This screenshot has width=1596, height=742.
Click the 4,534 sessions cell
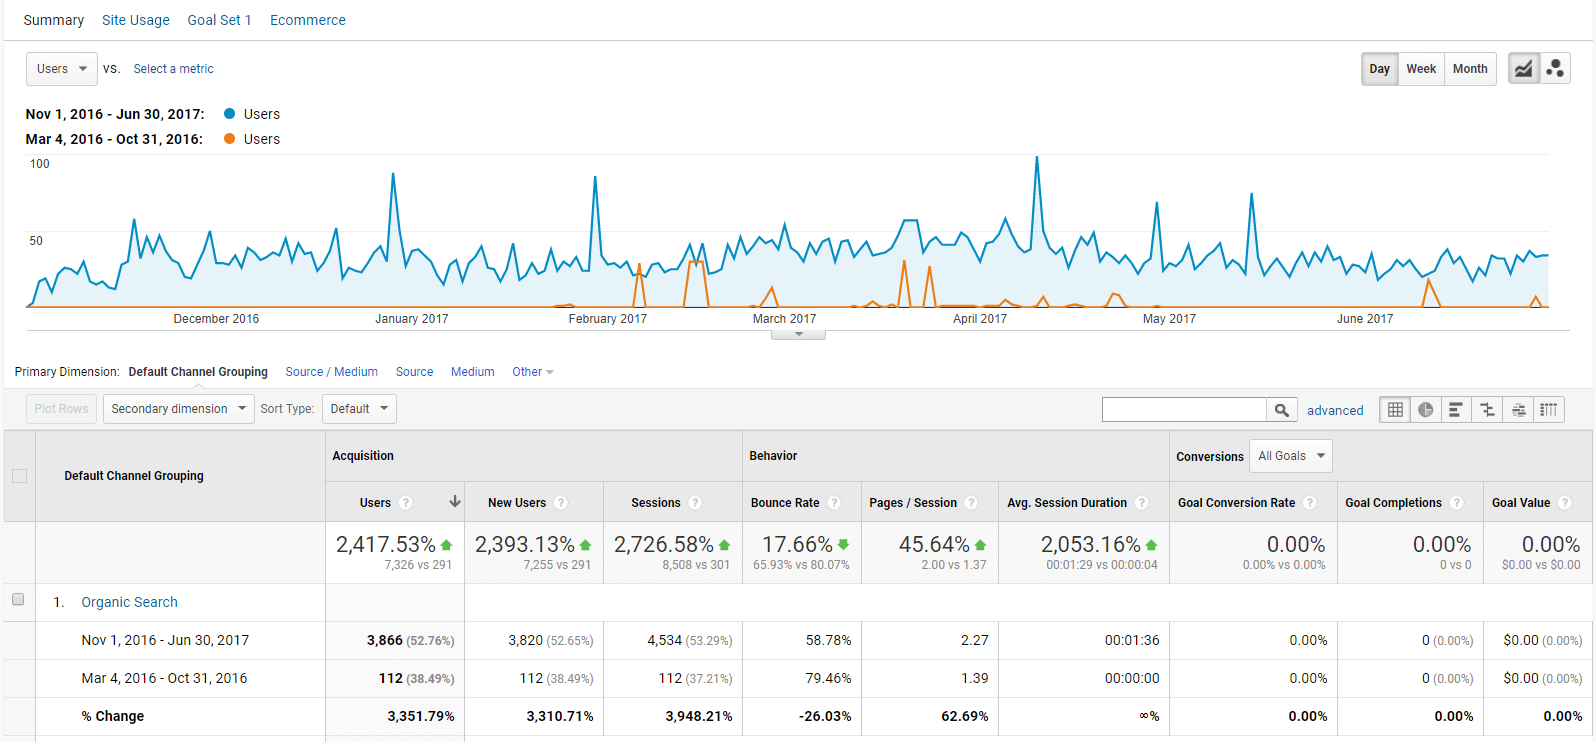665,640
